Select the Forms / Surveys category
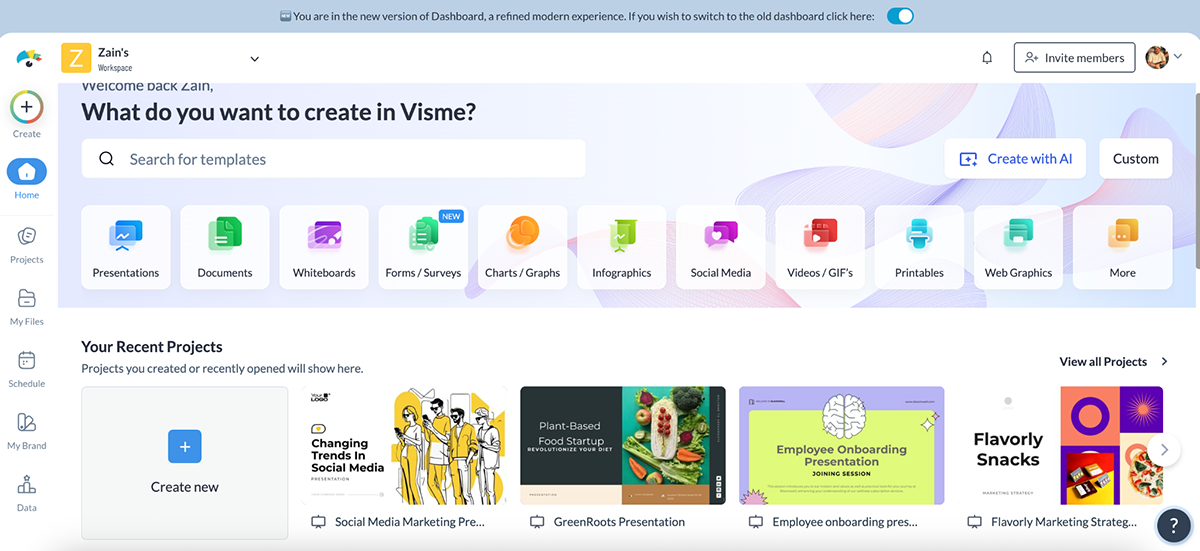This screenshot has height=551, width=1200. point(423,247)
